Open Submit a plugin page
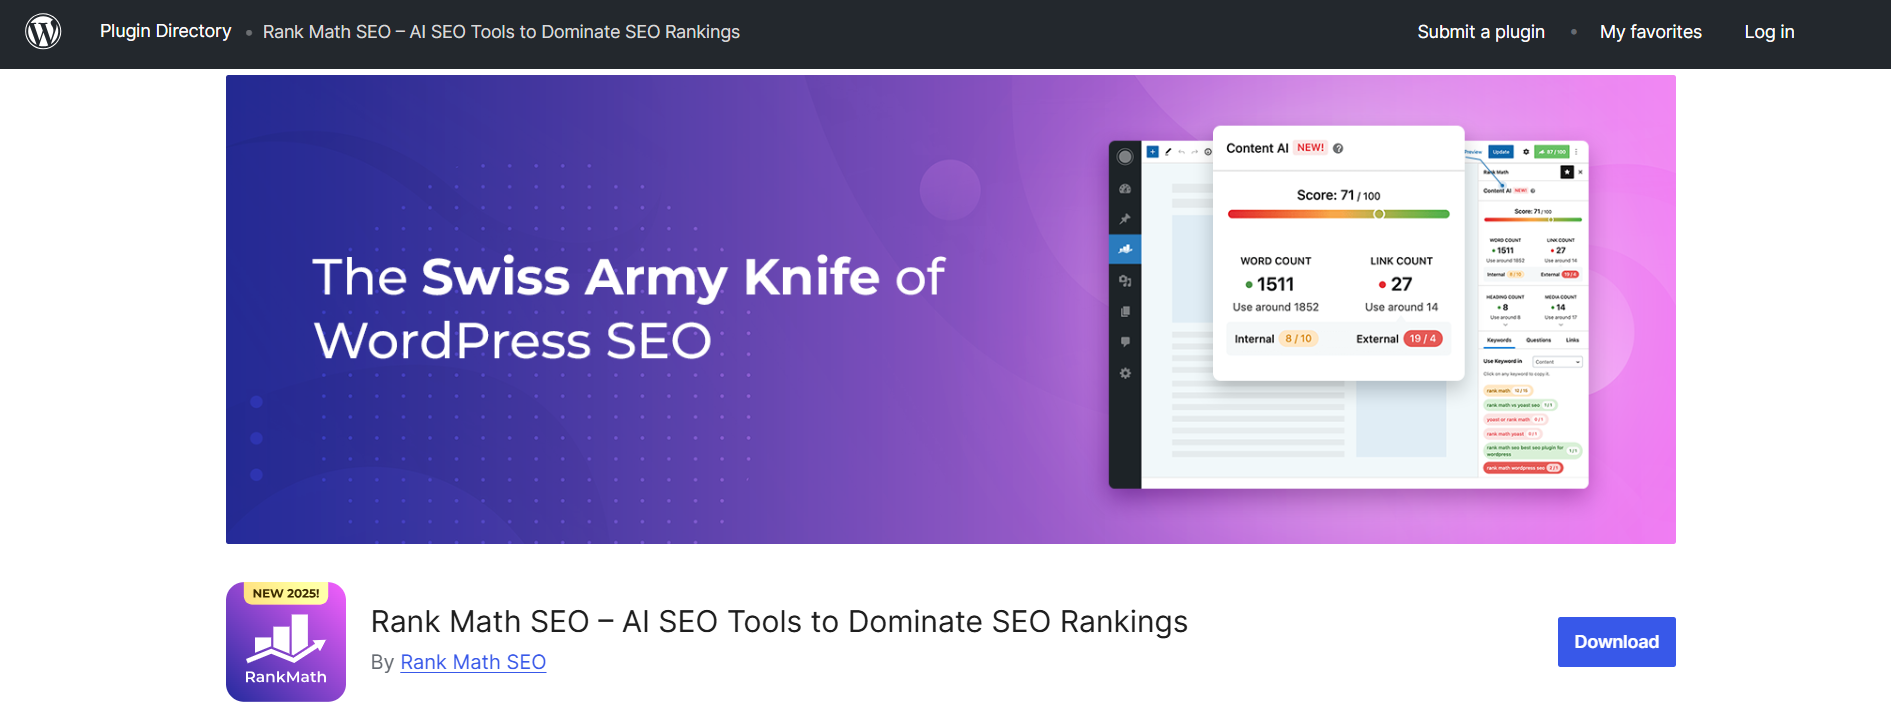Viewport: 1891px width, 716px height. click(1481, 32)
